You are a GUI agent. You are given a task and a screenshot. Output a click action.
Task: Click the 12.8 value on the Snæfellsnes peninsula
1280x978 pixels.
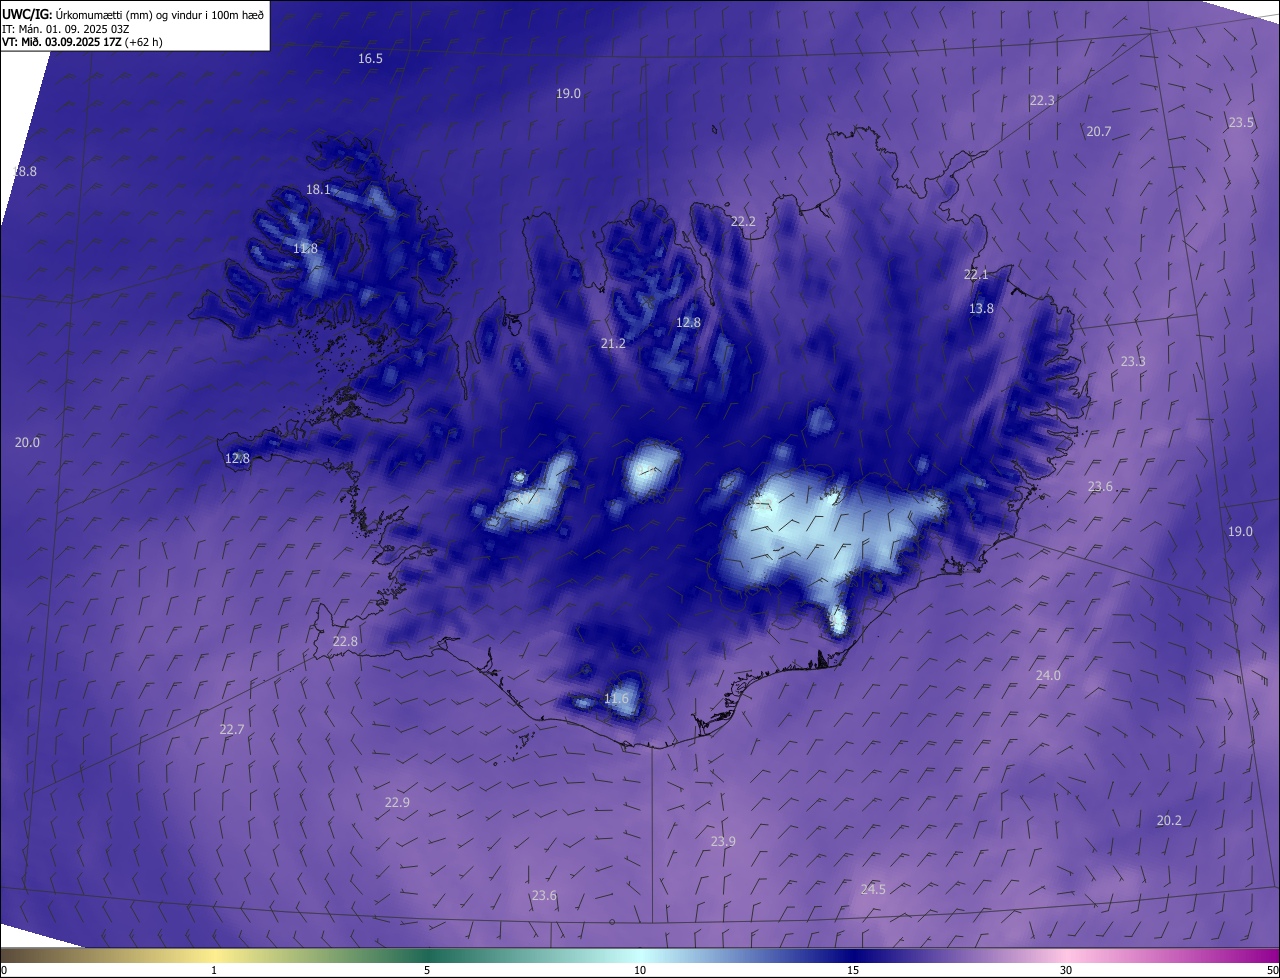coord(237,459)
